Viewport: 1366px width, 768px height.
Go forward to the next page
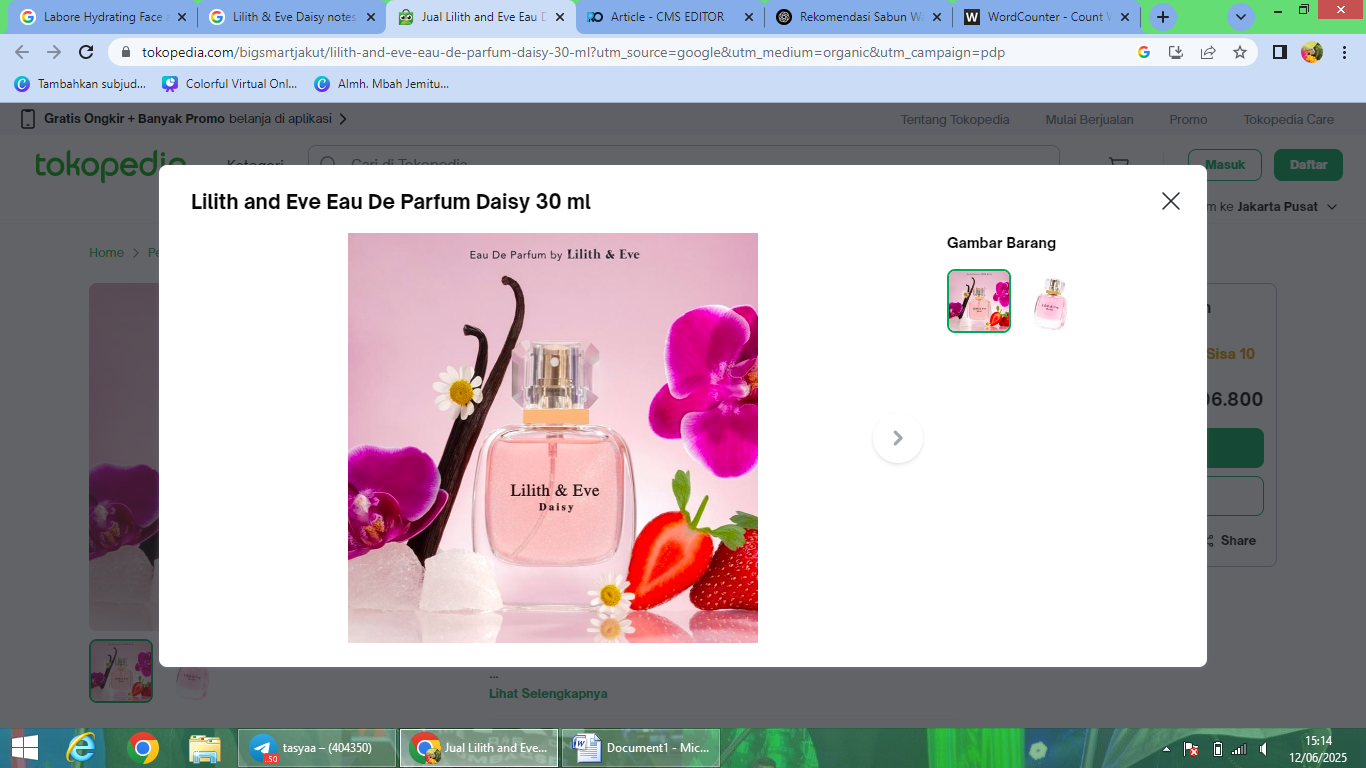click(x=54, y=53)
